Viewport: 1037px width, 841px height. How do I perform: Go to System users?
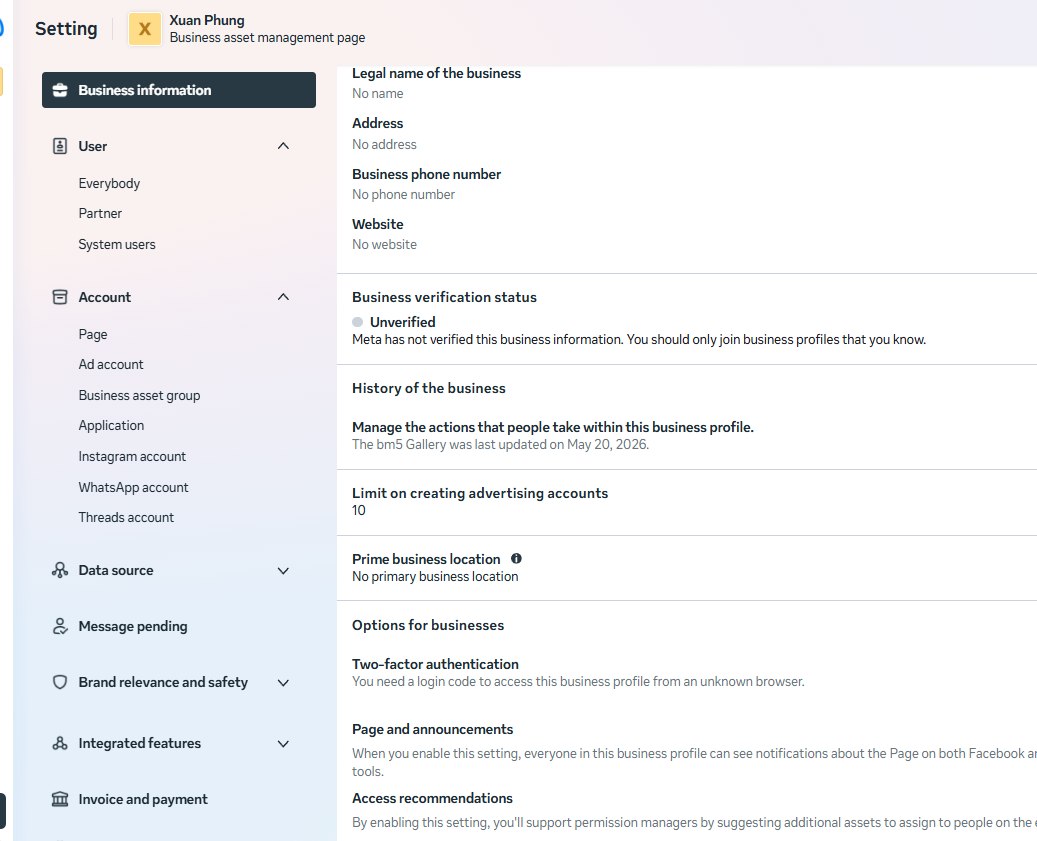pos(117,245)
